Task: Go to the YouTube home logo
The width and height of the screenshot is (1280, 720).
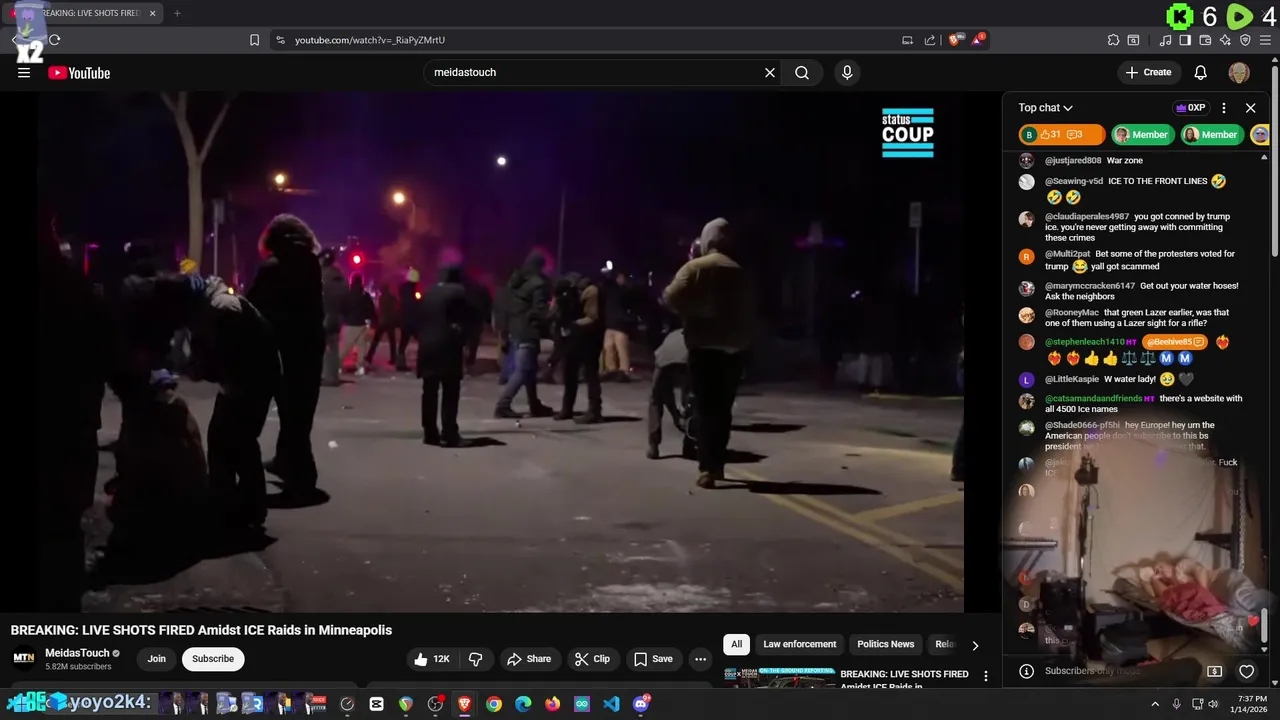Action: (x=79, y=73)
